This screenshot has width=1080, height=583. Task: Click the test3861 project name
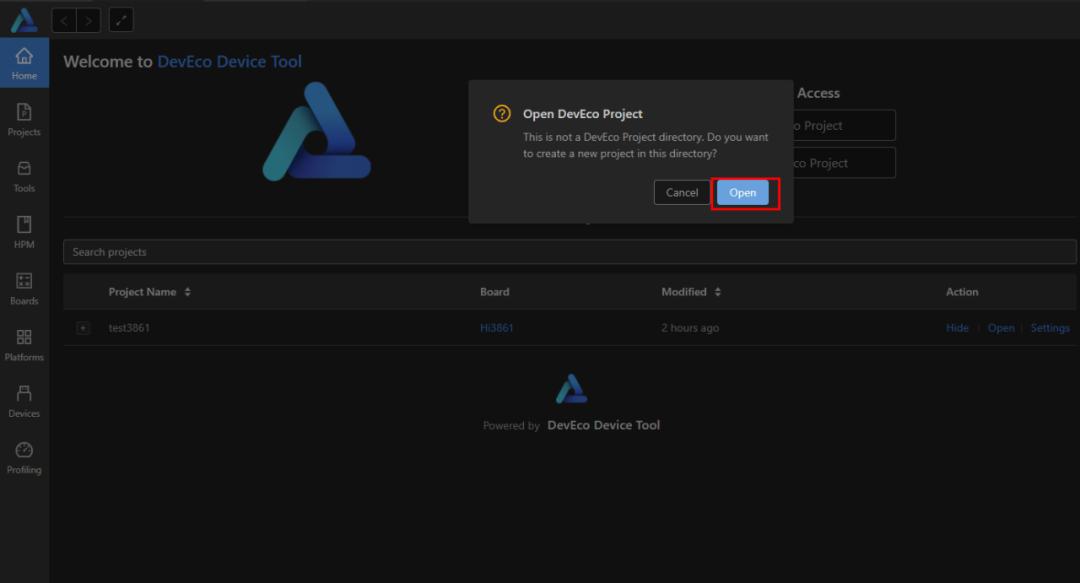click(129, 328)
